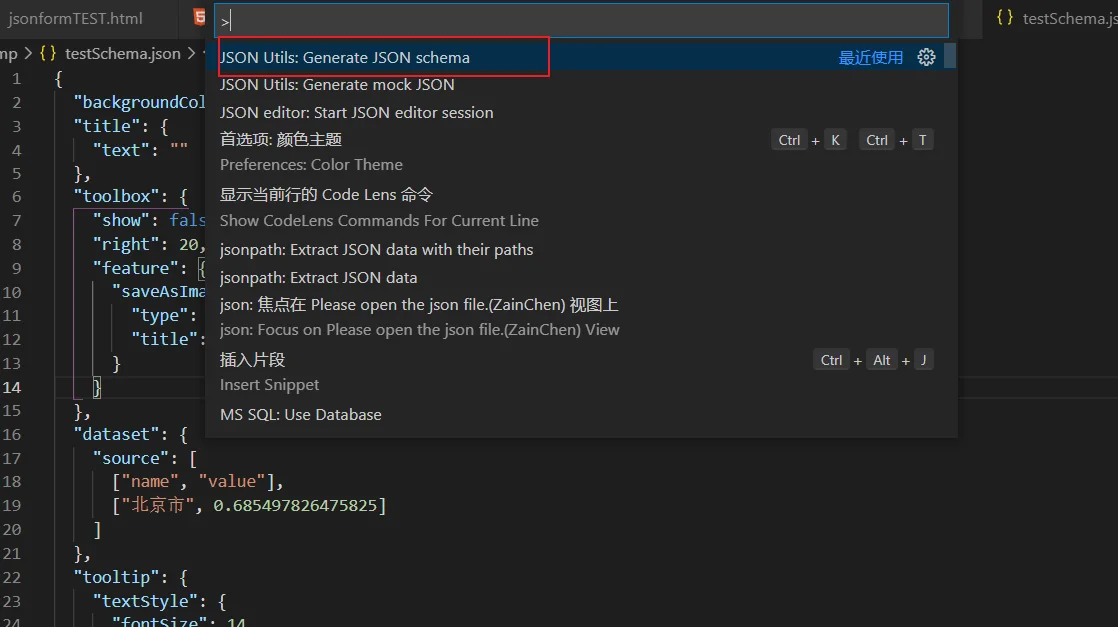The width and height of the screenshot is (1118, 627).
Task: Choose the 插入片段 (Insert Snippet) command
Action: pos(580,372)
